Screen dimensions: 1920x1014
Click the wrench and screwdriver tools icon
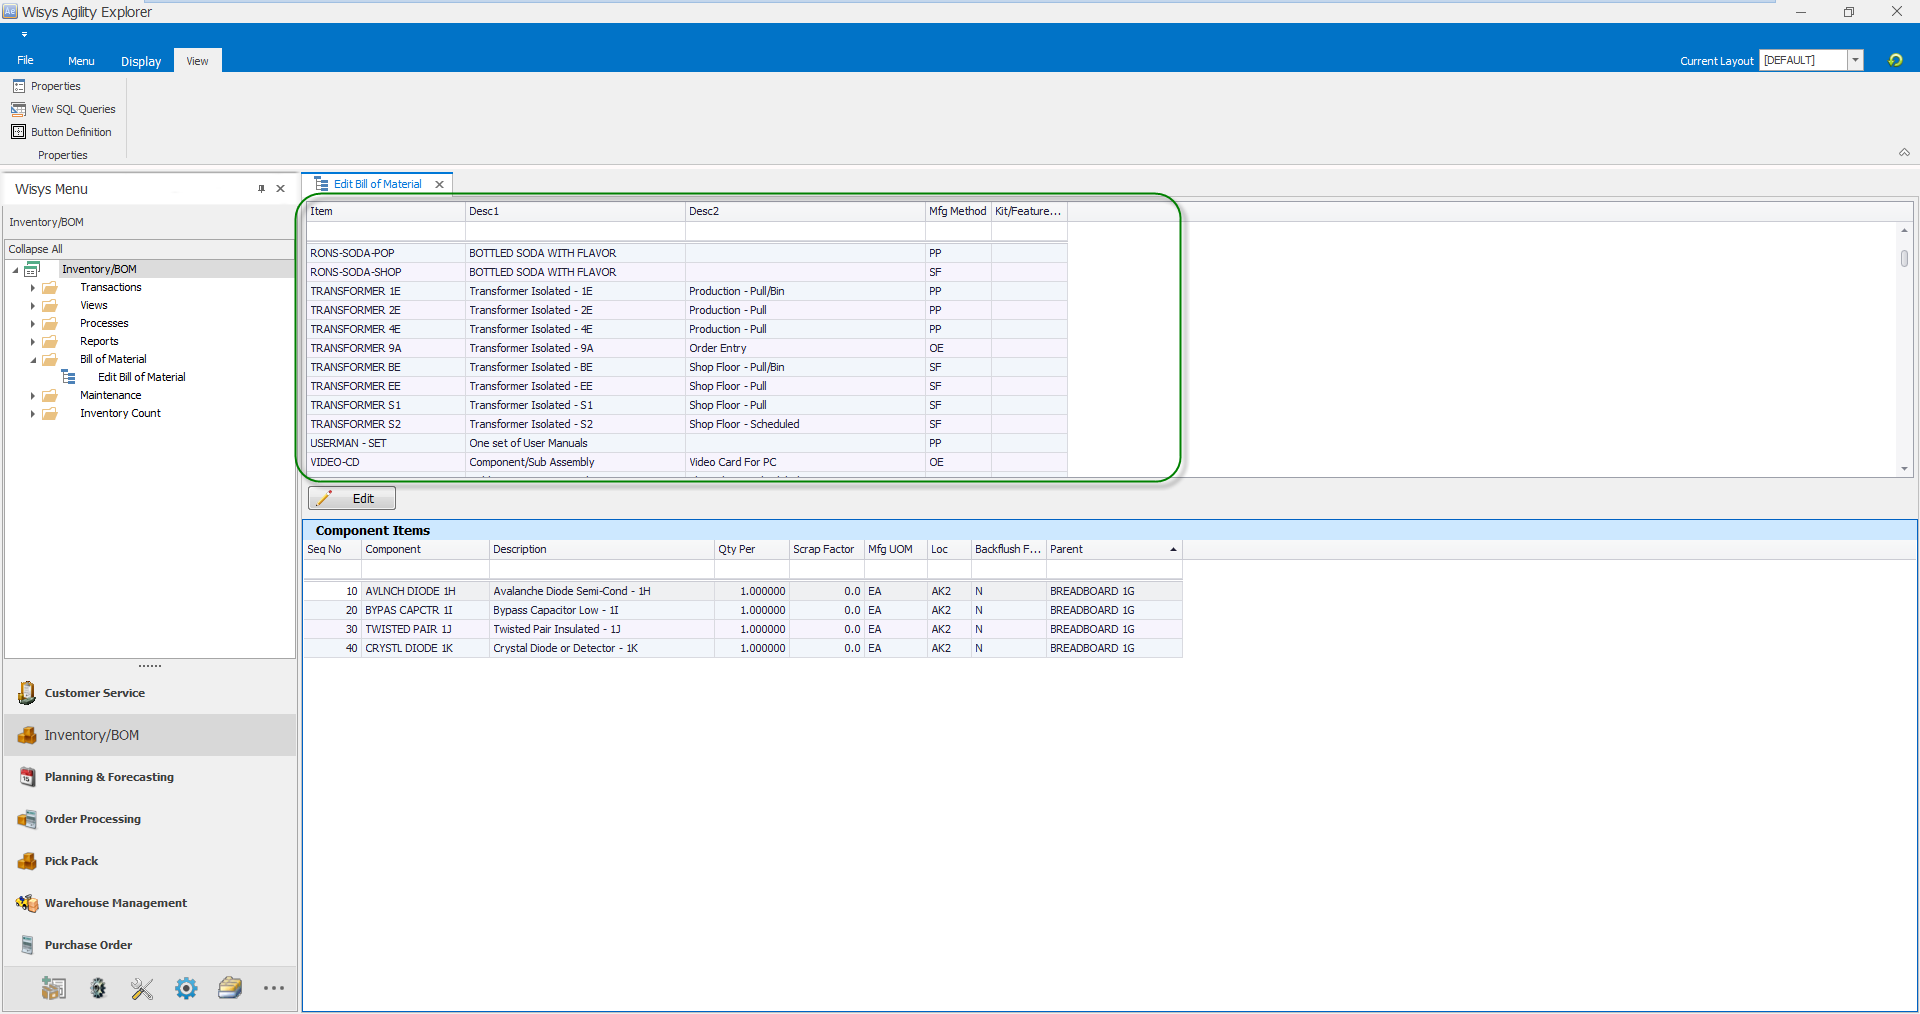coord(142,988)
